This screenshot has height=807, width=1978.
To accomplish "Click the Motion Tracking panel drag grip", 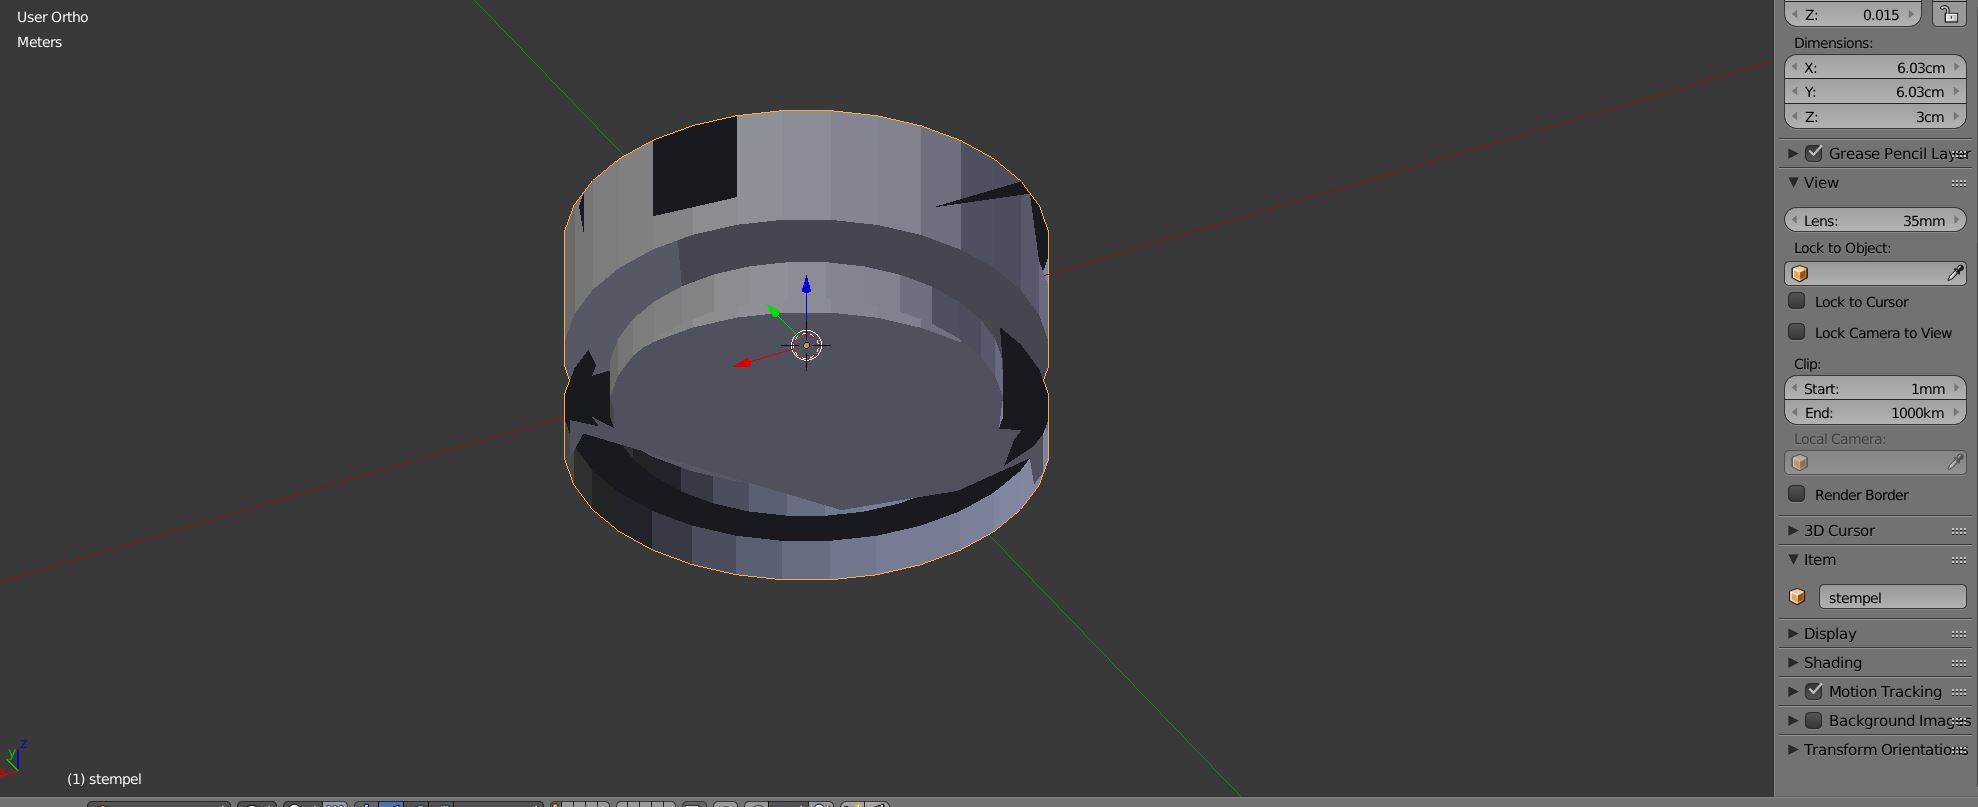I will pyautogui.click(x=1958, y=692).
